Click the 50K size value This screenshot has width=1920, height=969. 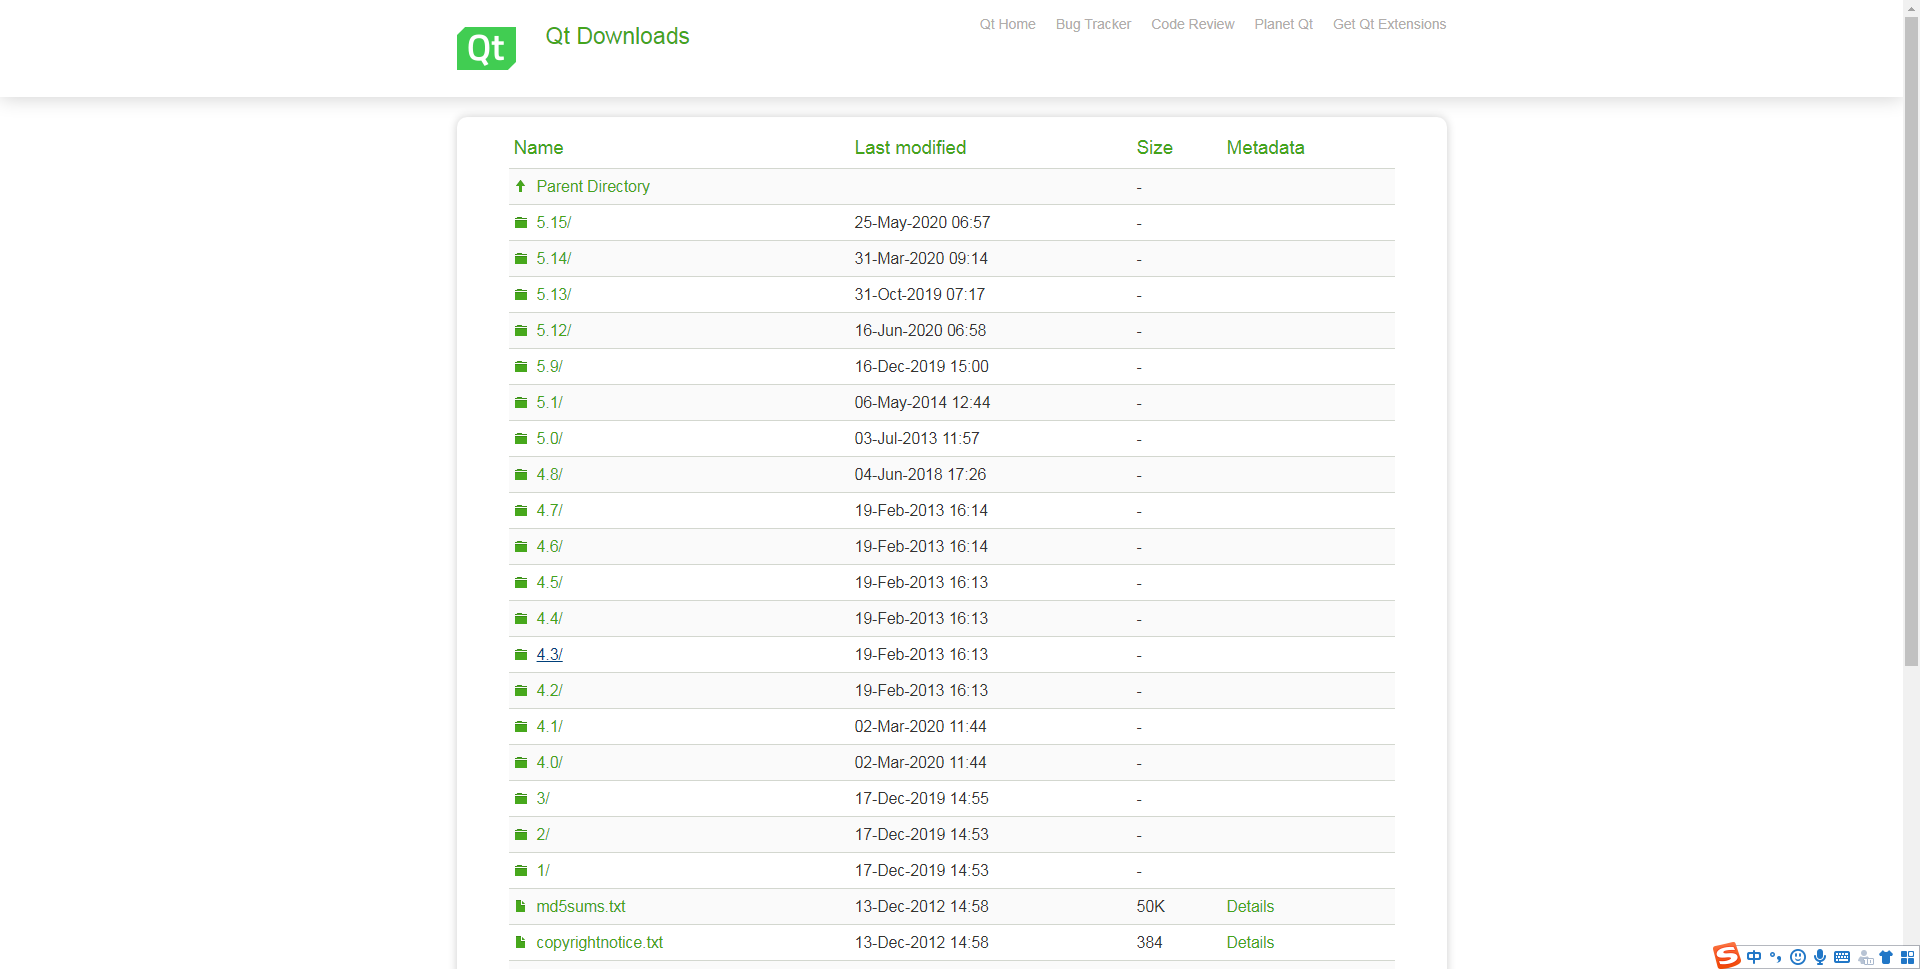pyautogui.click(x=1150, y=906)
